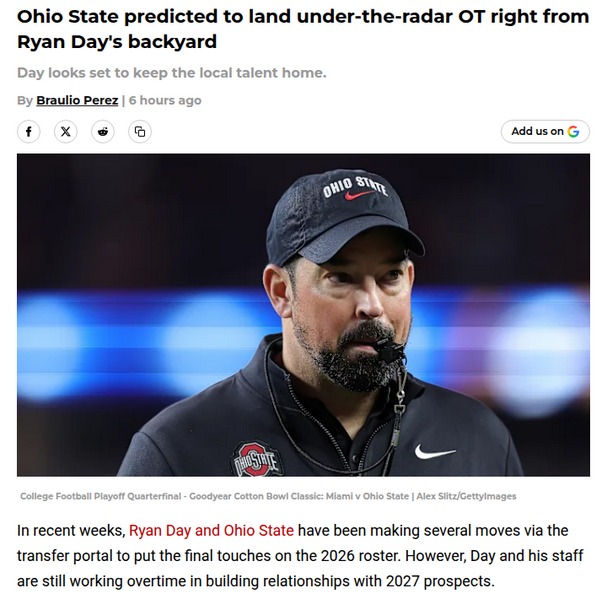
Task: Open author Braulio Perez's profile
Action: pos(77,100)
